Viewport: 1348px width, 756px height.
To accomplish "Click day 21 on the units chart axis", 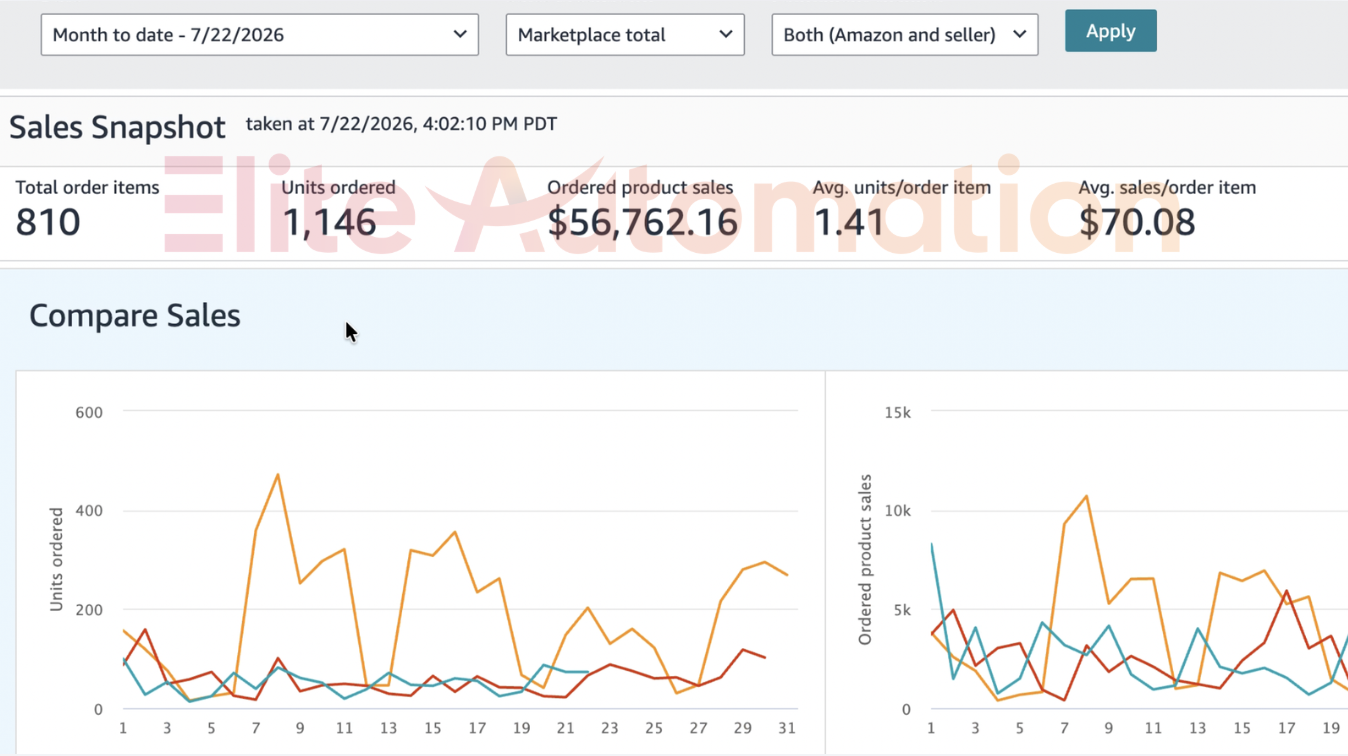I will point(566,728).
